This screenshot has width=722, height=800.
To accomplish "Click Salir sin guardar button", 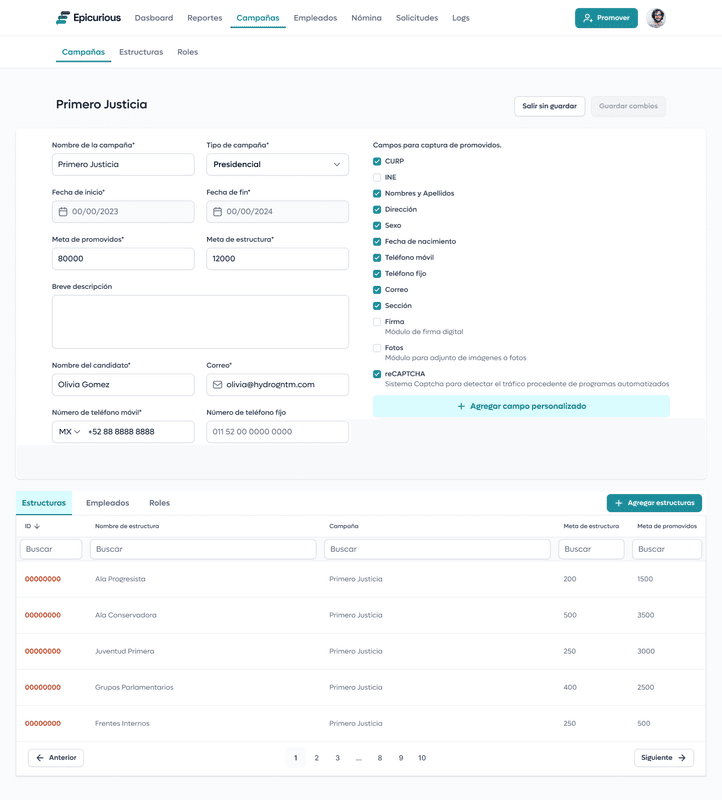I will click(549, 106).
